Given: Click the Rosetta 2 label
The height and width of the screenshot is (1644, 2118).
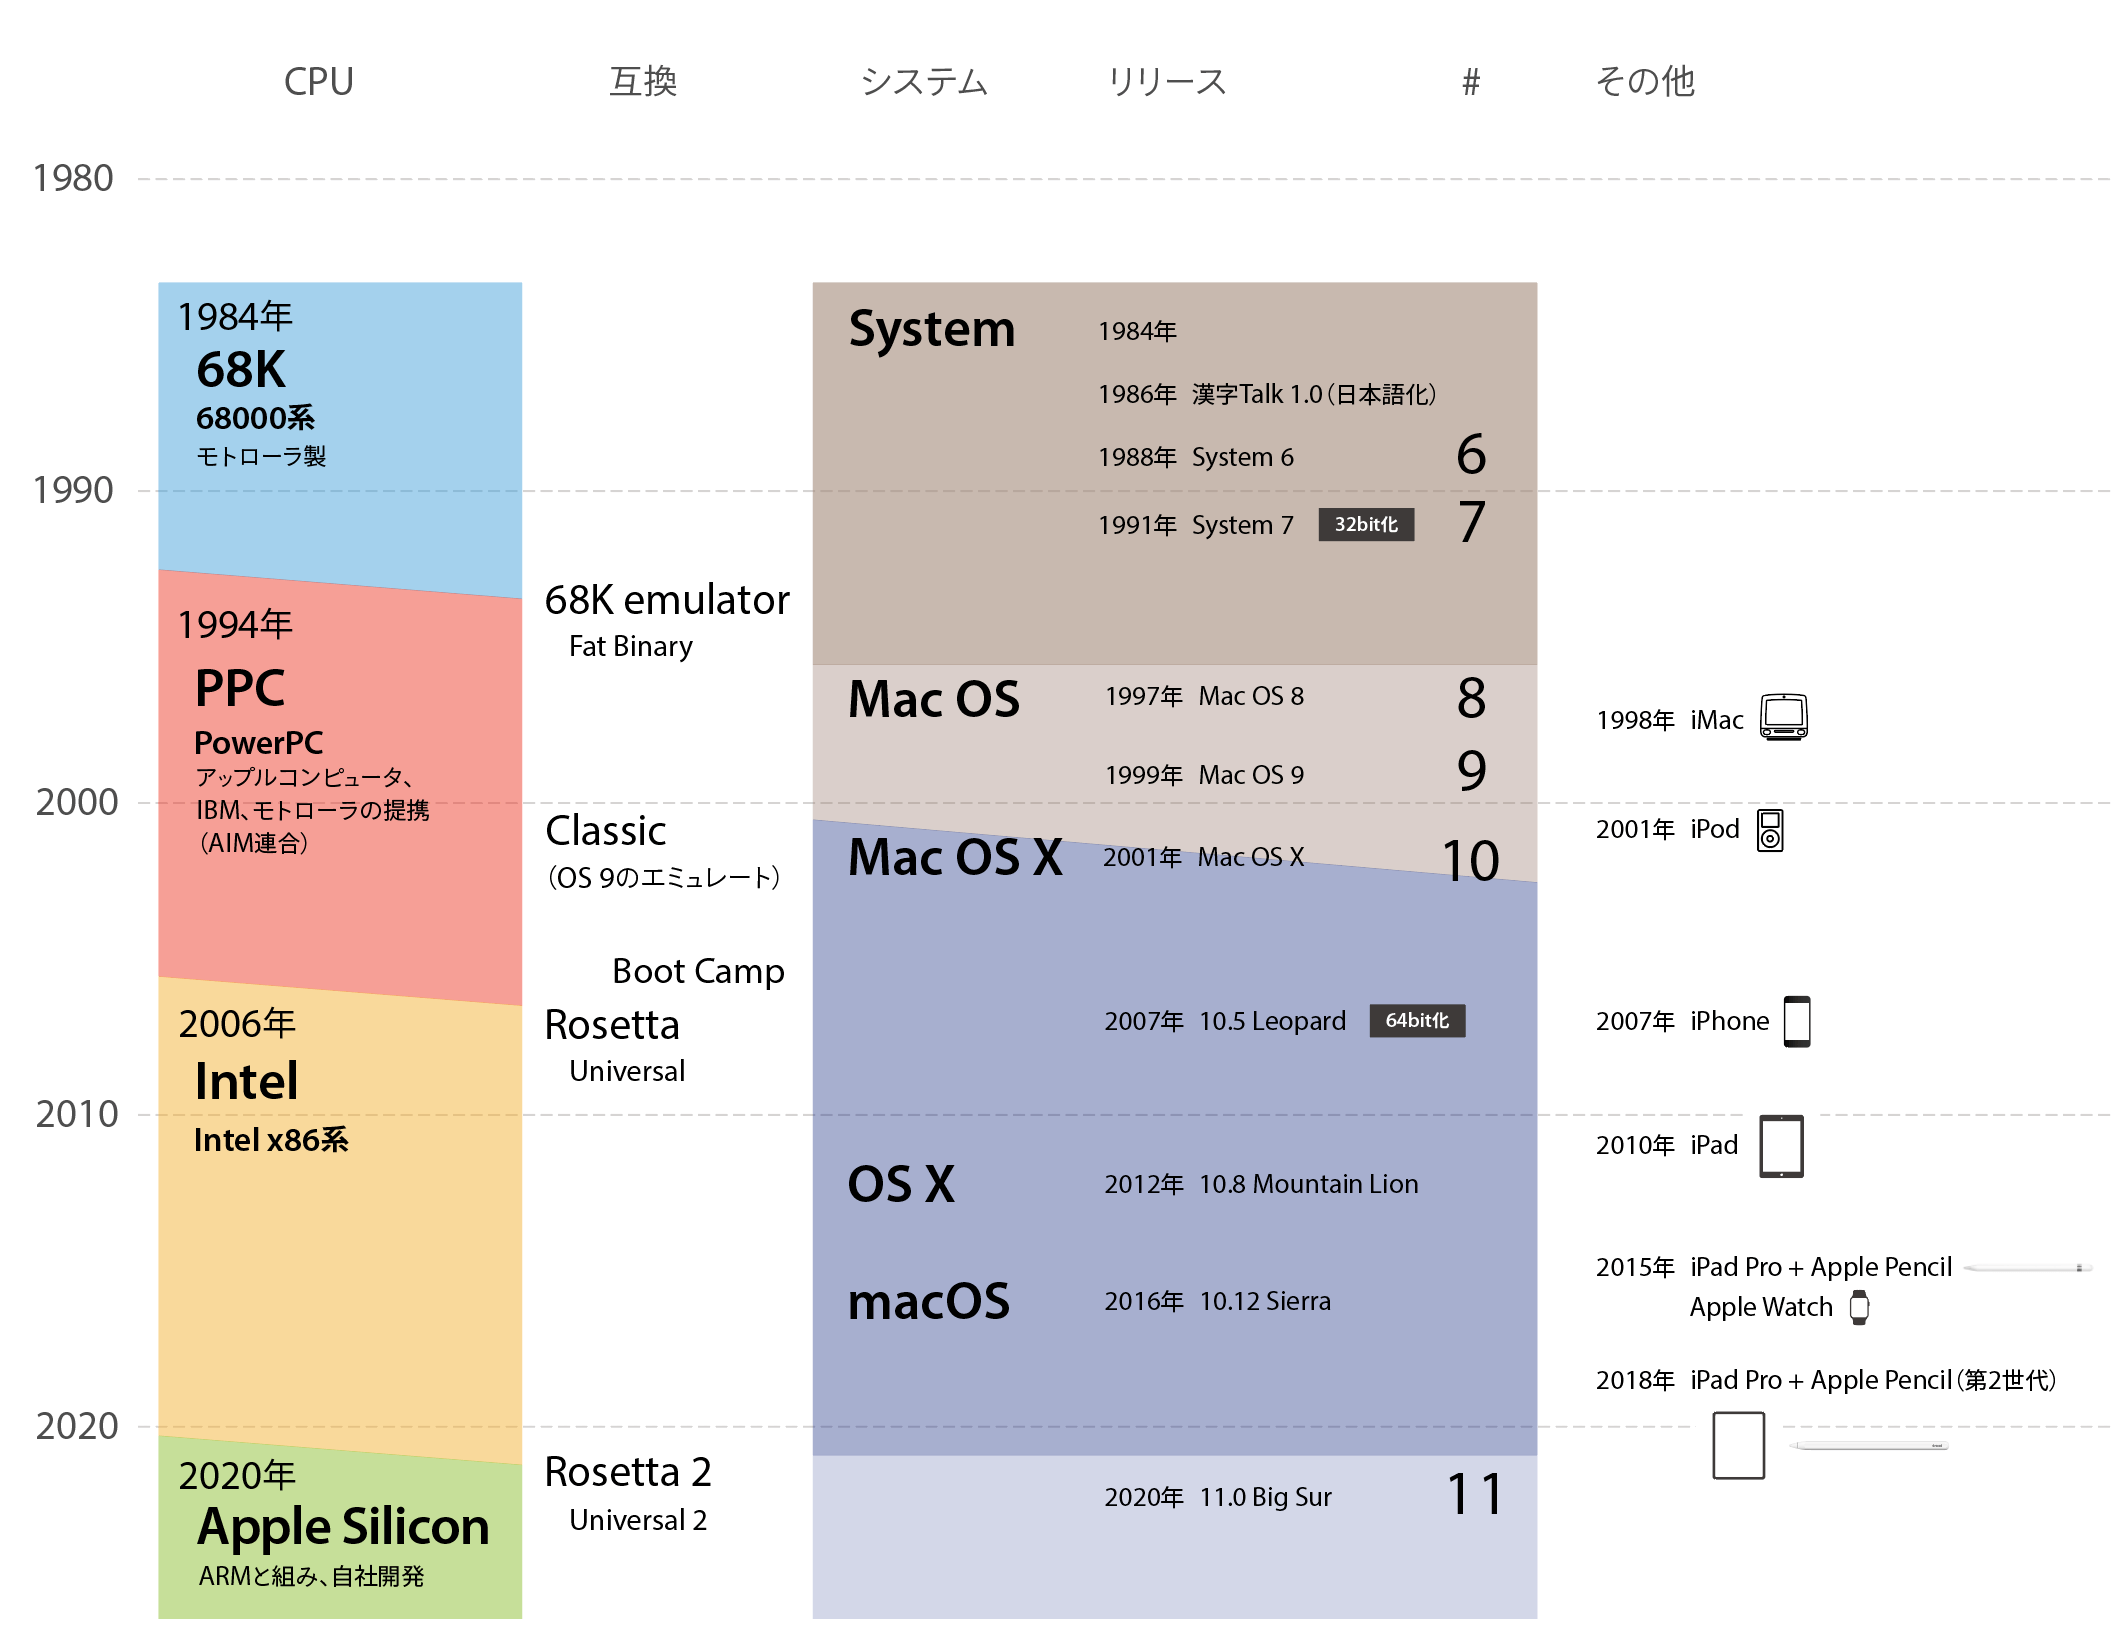Looking at the screenshot, I should point(628,1472).
